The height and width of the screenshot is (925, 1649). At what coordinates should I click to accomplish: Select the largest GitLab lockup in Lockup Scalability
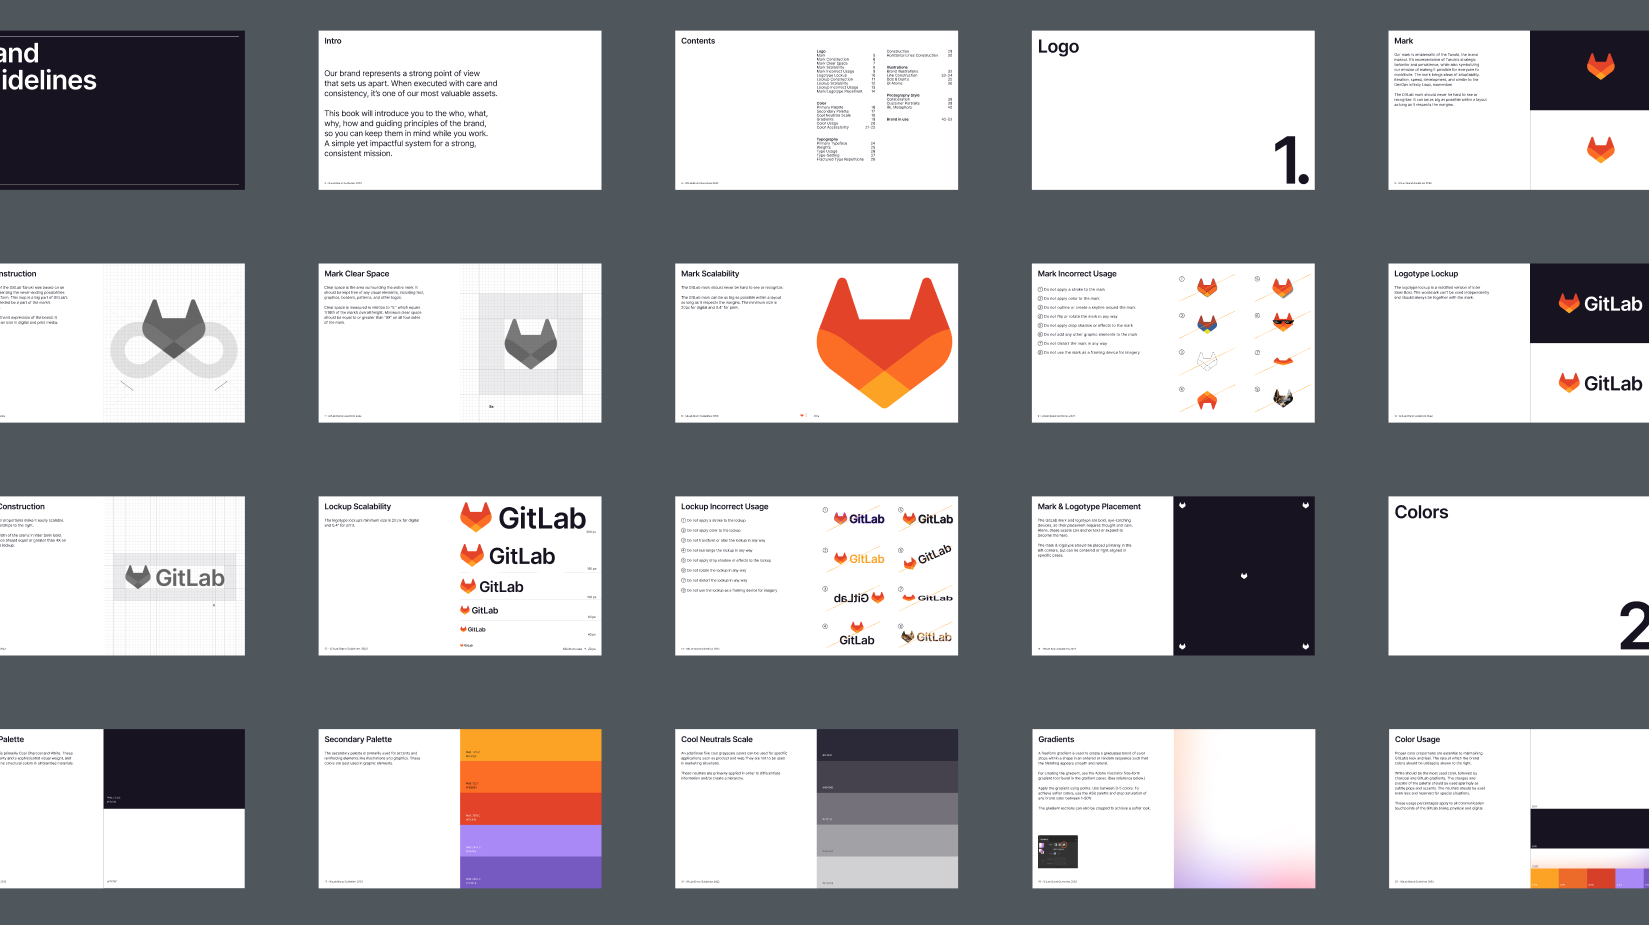tap(523, 518)
